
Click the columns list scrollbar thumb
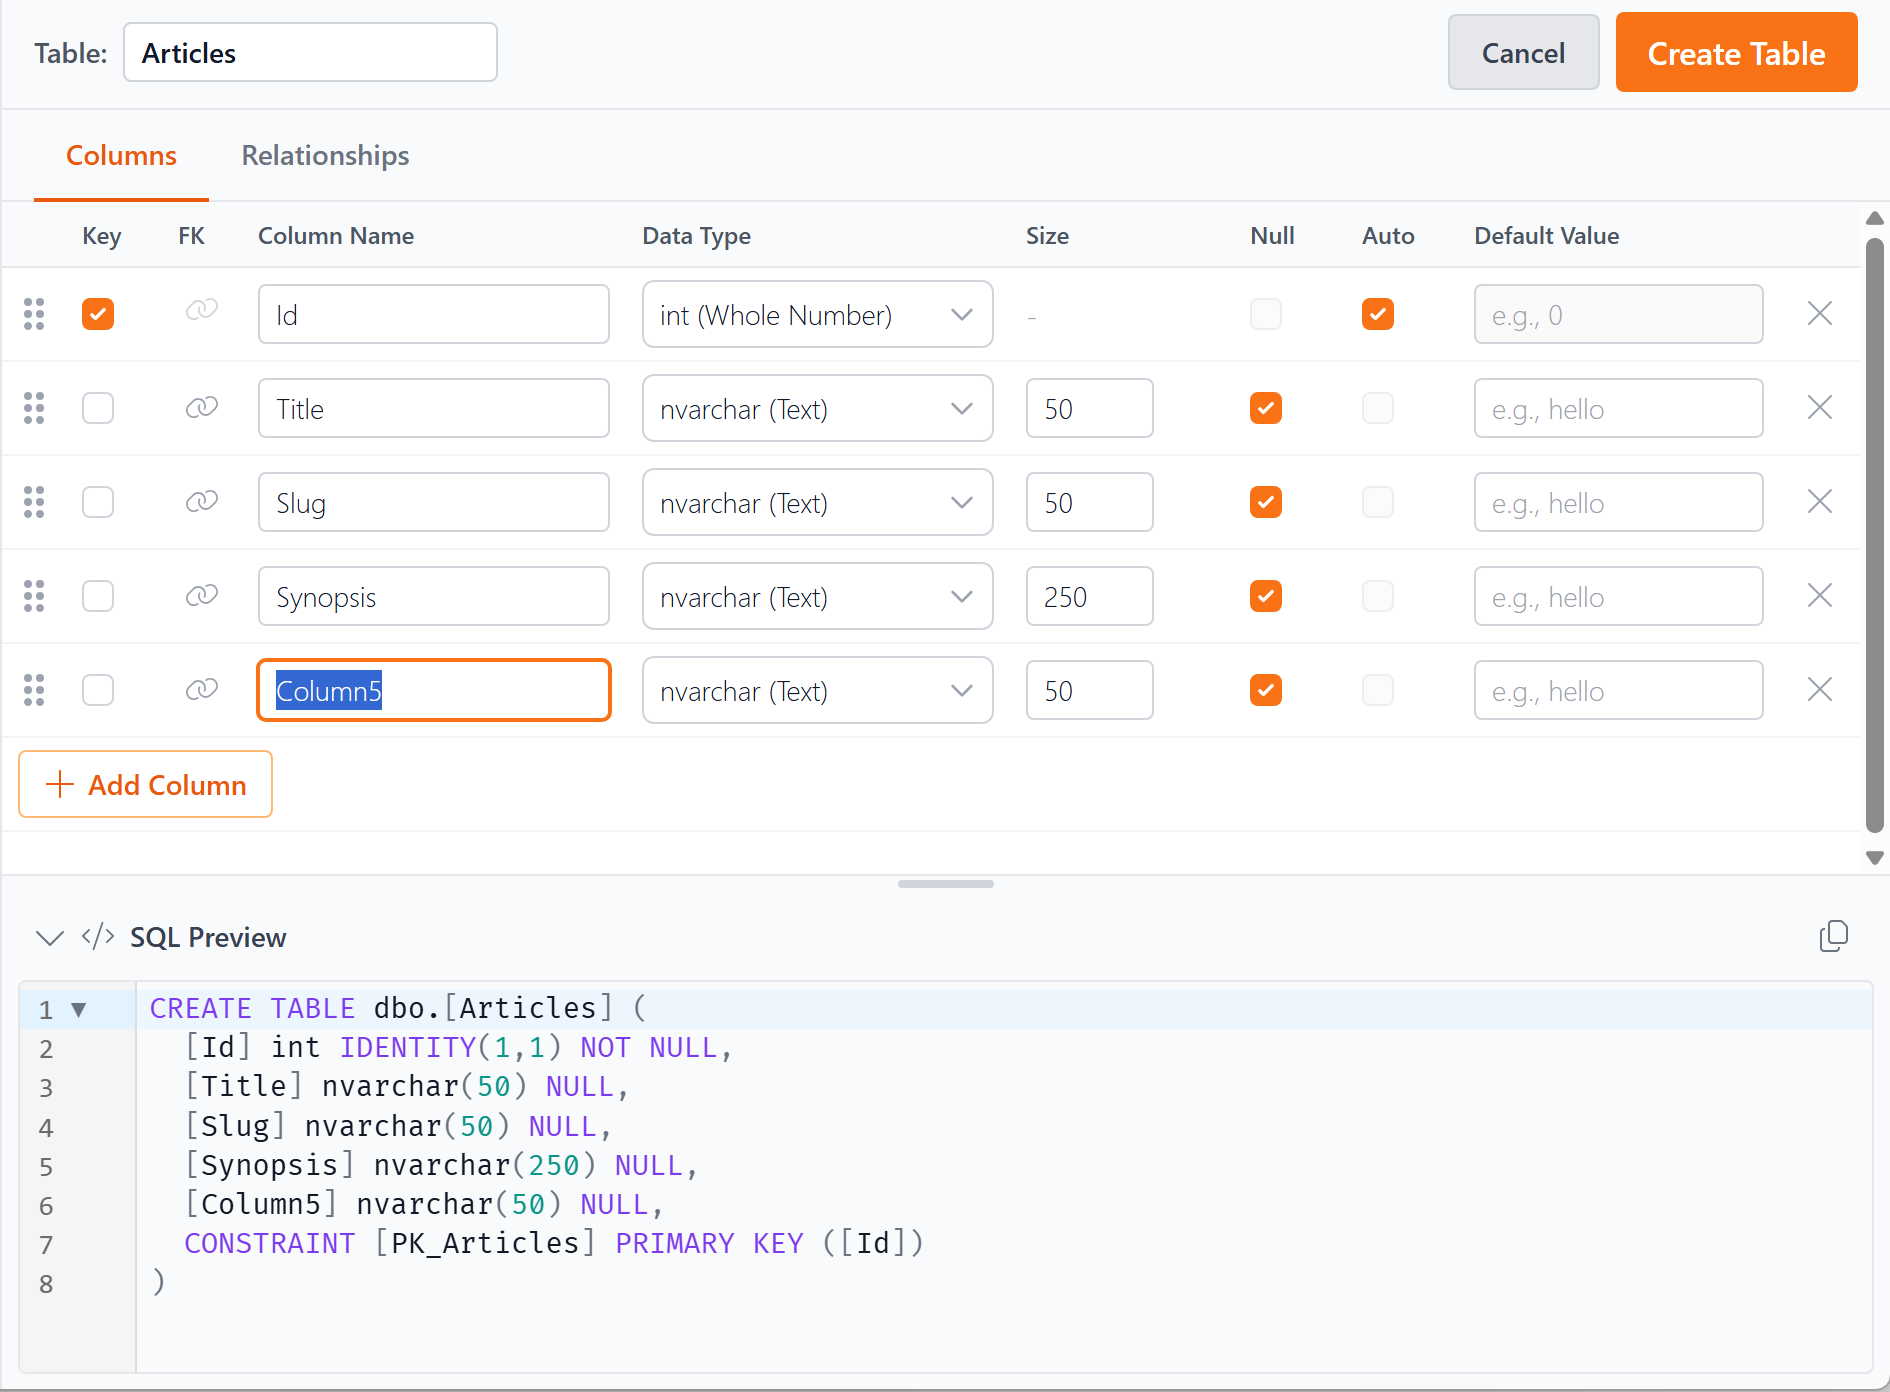coord(1875,535)
